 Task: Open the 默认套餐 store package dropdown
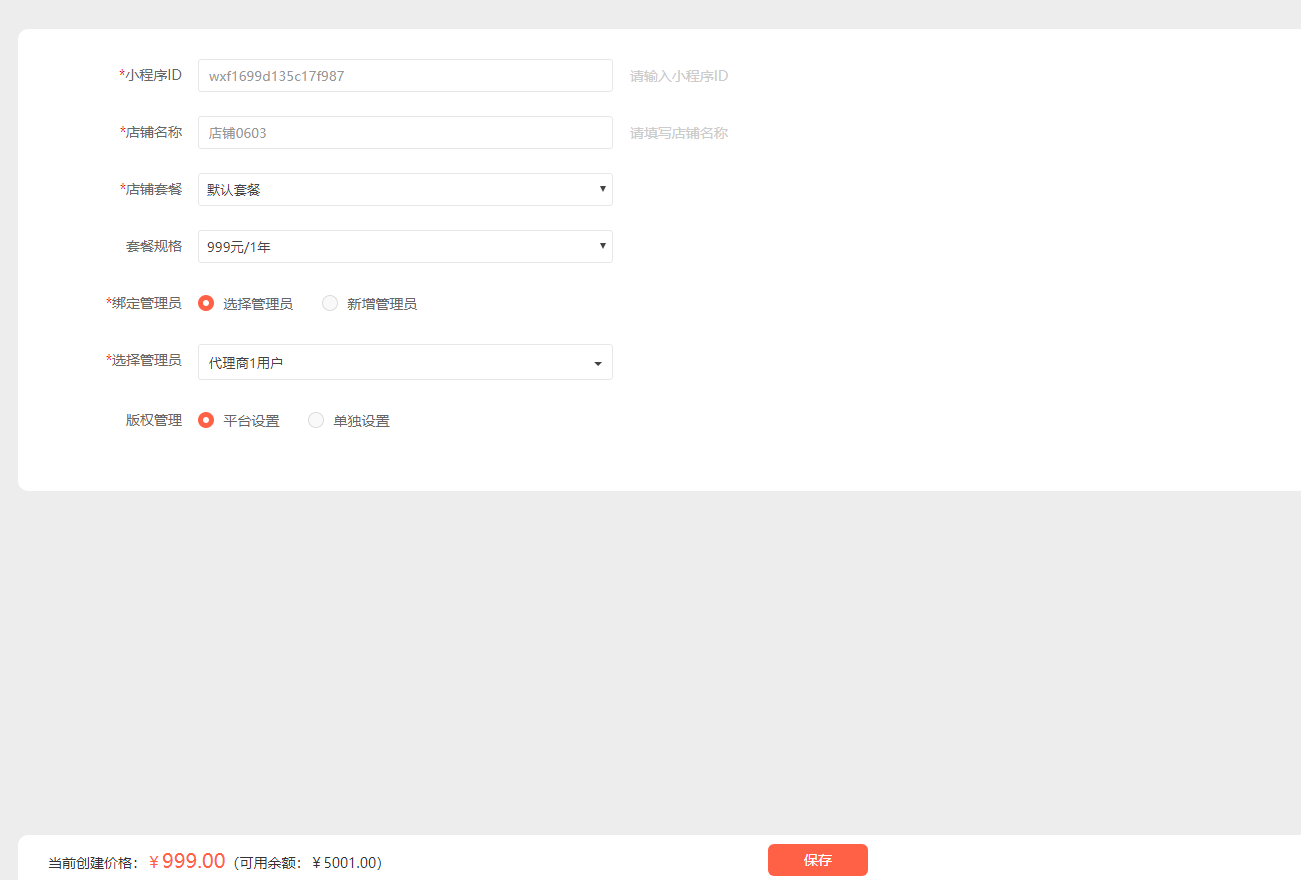[x=400, y=189]
